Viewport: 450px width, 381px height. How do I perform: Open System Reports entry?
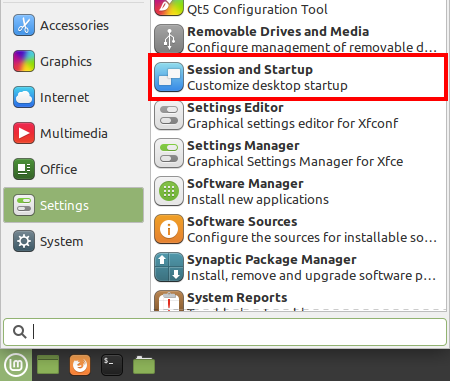[x=298, y=299]
